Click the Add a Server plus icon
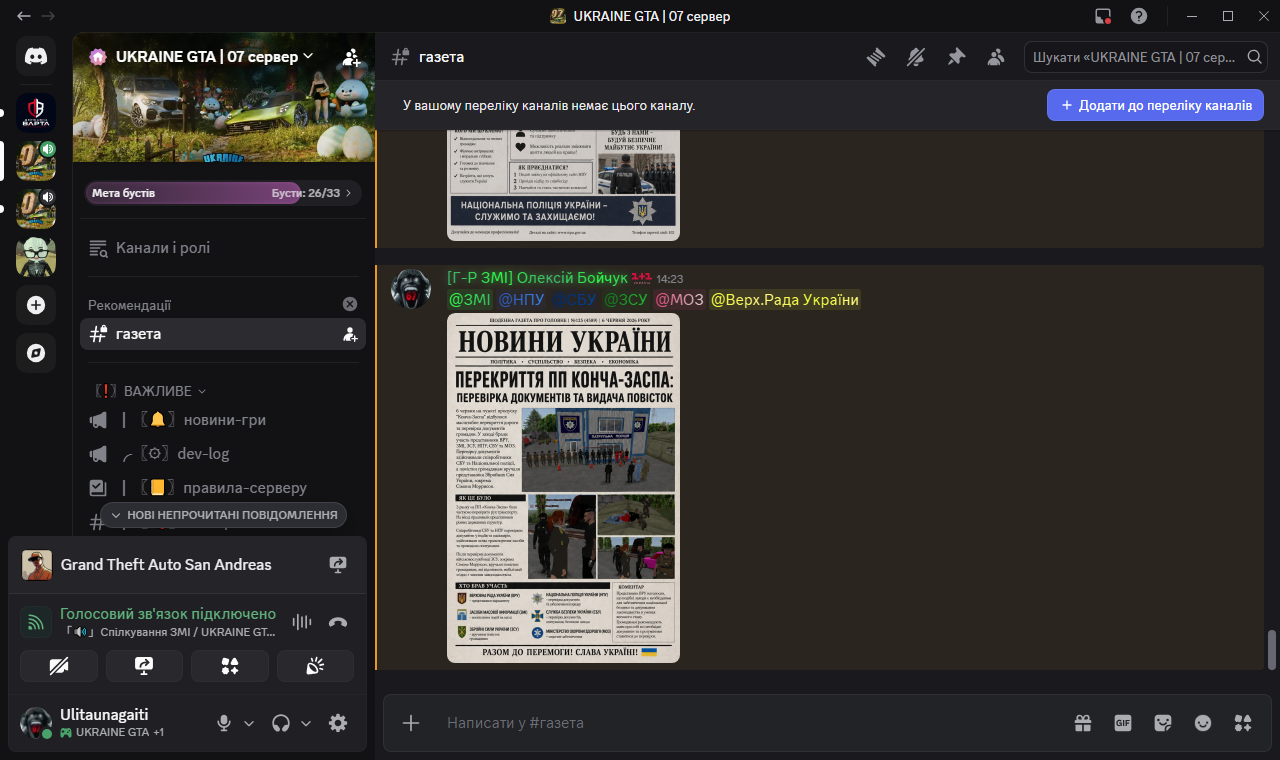This screenshot has height=760, width=1280. pyautogui.click(x=36, y=305)
